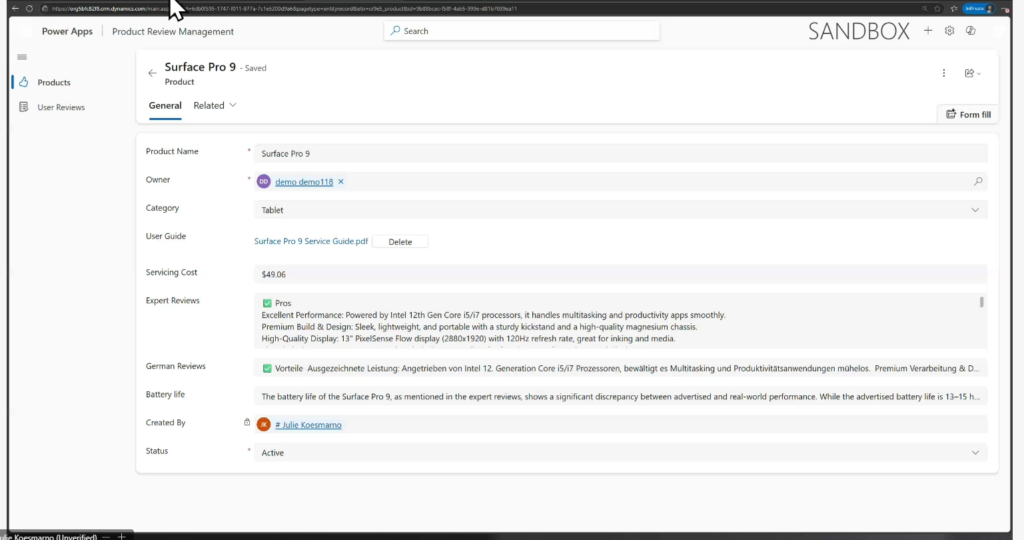Click the browser address bar URL
This screenshot has width=1024, height=540.
pyautogui.click(x=284, y=8)
